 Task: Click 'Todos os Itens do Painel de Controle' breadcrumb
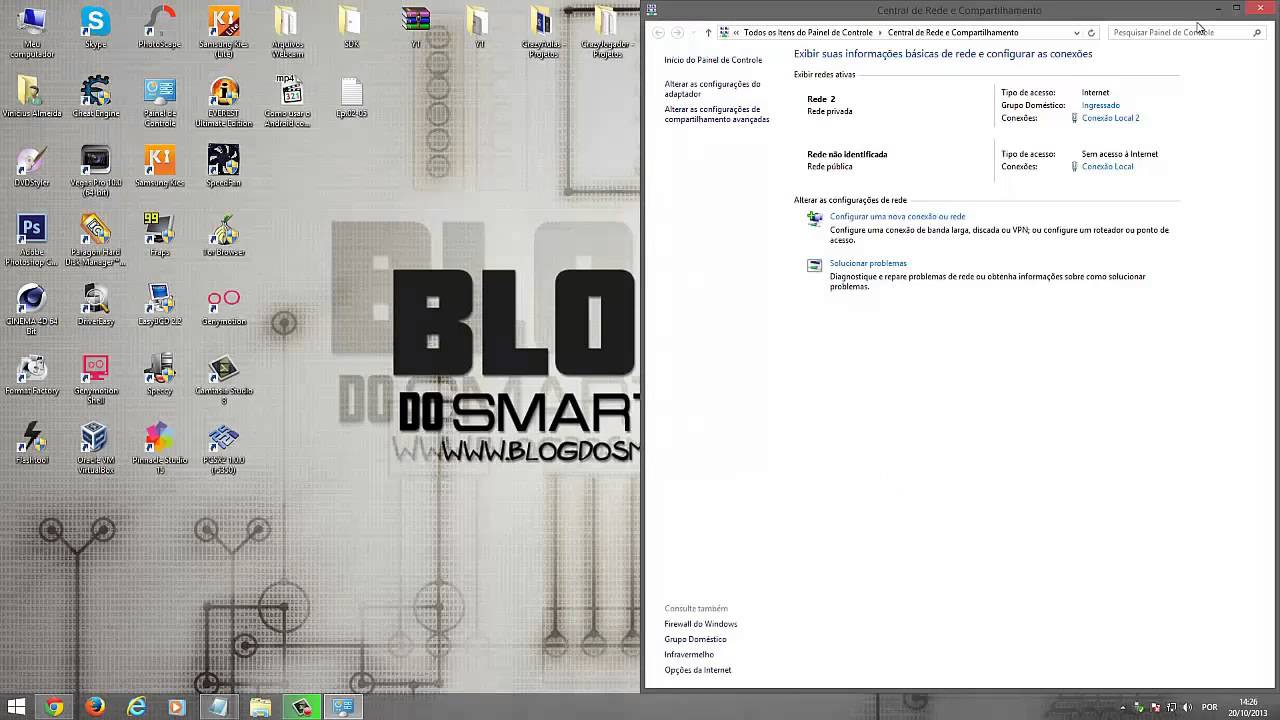[808, 33]
